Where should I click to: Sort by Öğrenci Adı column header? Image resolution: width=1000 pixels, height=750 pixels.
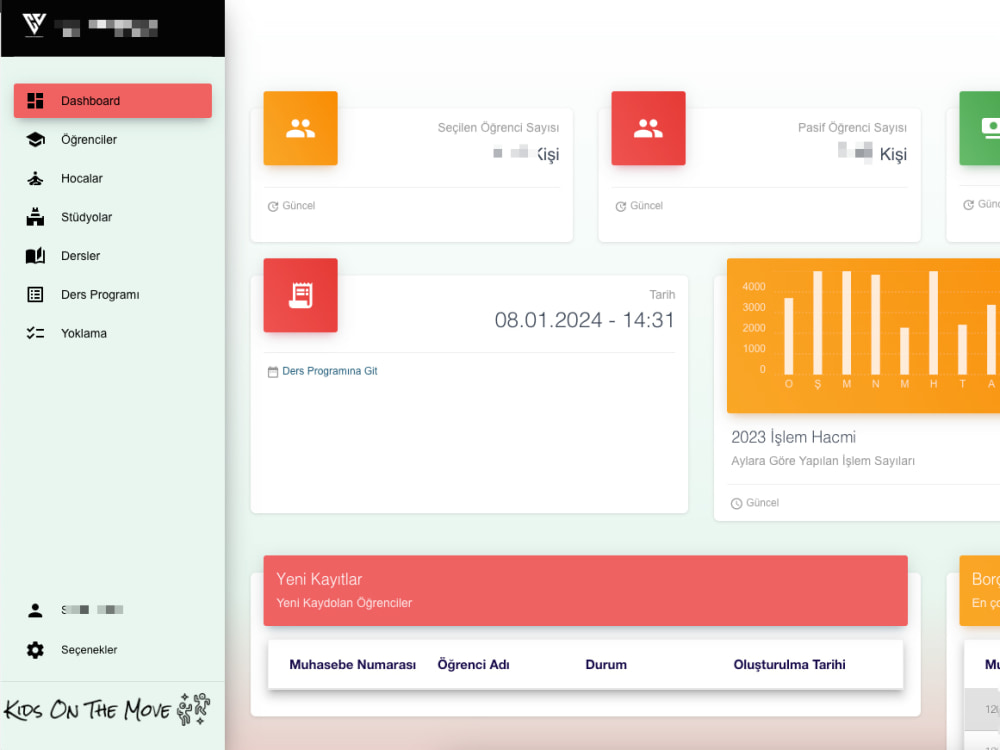[x=474, y=665]
